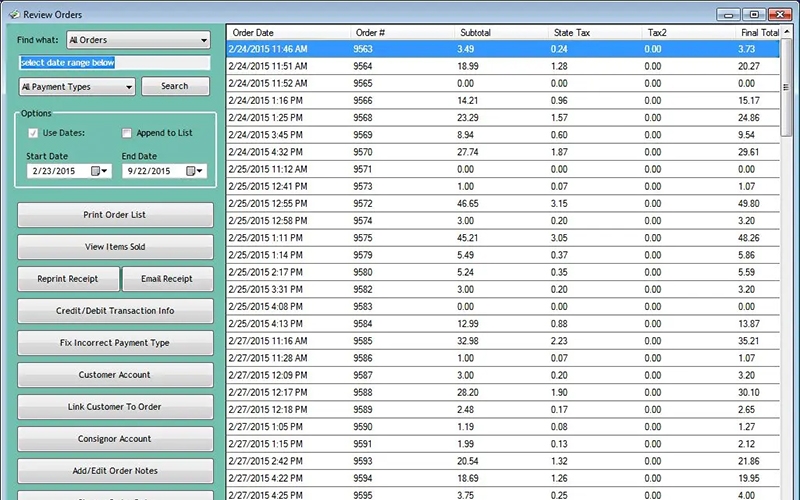800x500 pixels.
Task: Click the Print Order List button
Action: 115,215
